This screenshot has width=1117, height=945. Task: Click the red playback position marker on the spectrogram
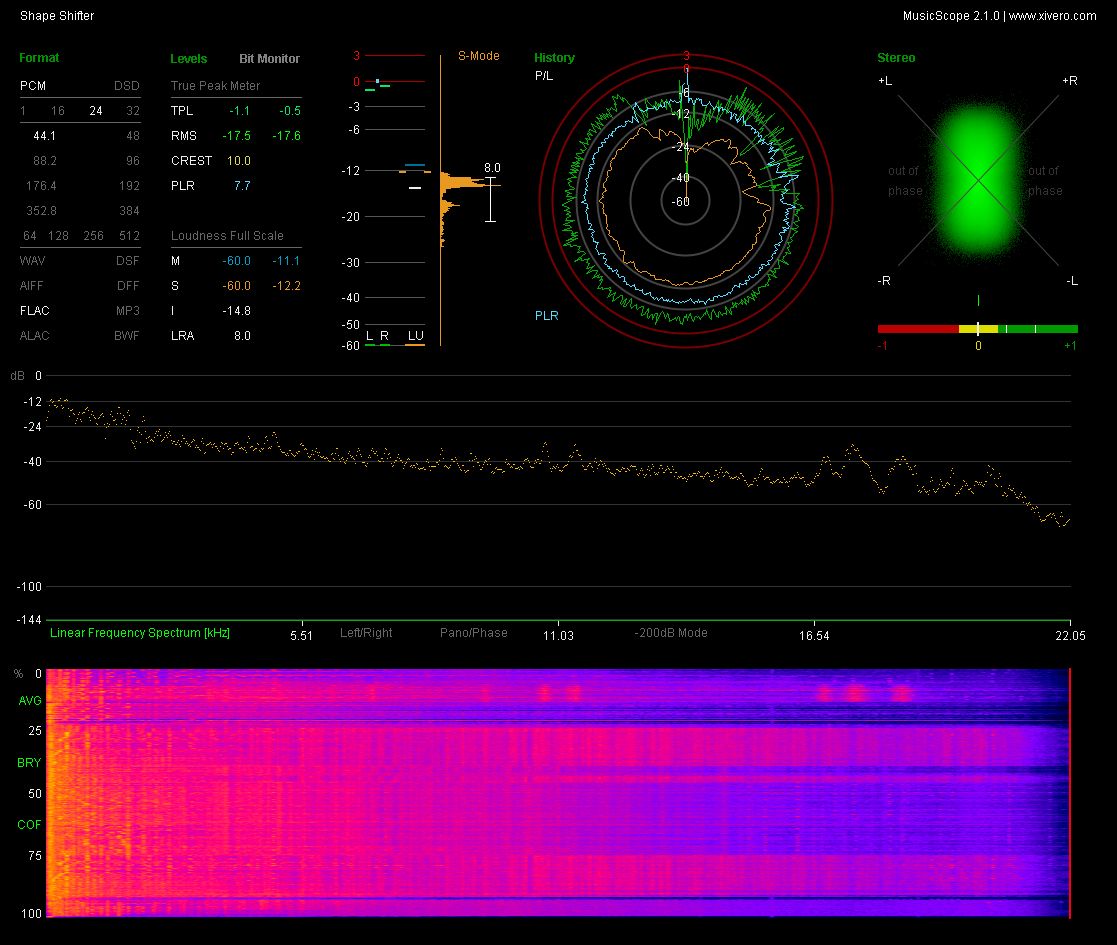click(x=1069, y=792)
